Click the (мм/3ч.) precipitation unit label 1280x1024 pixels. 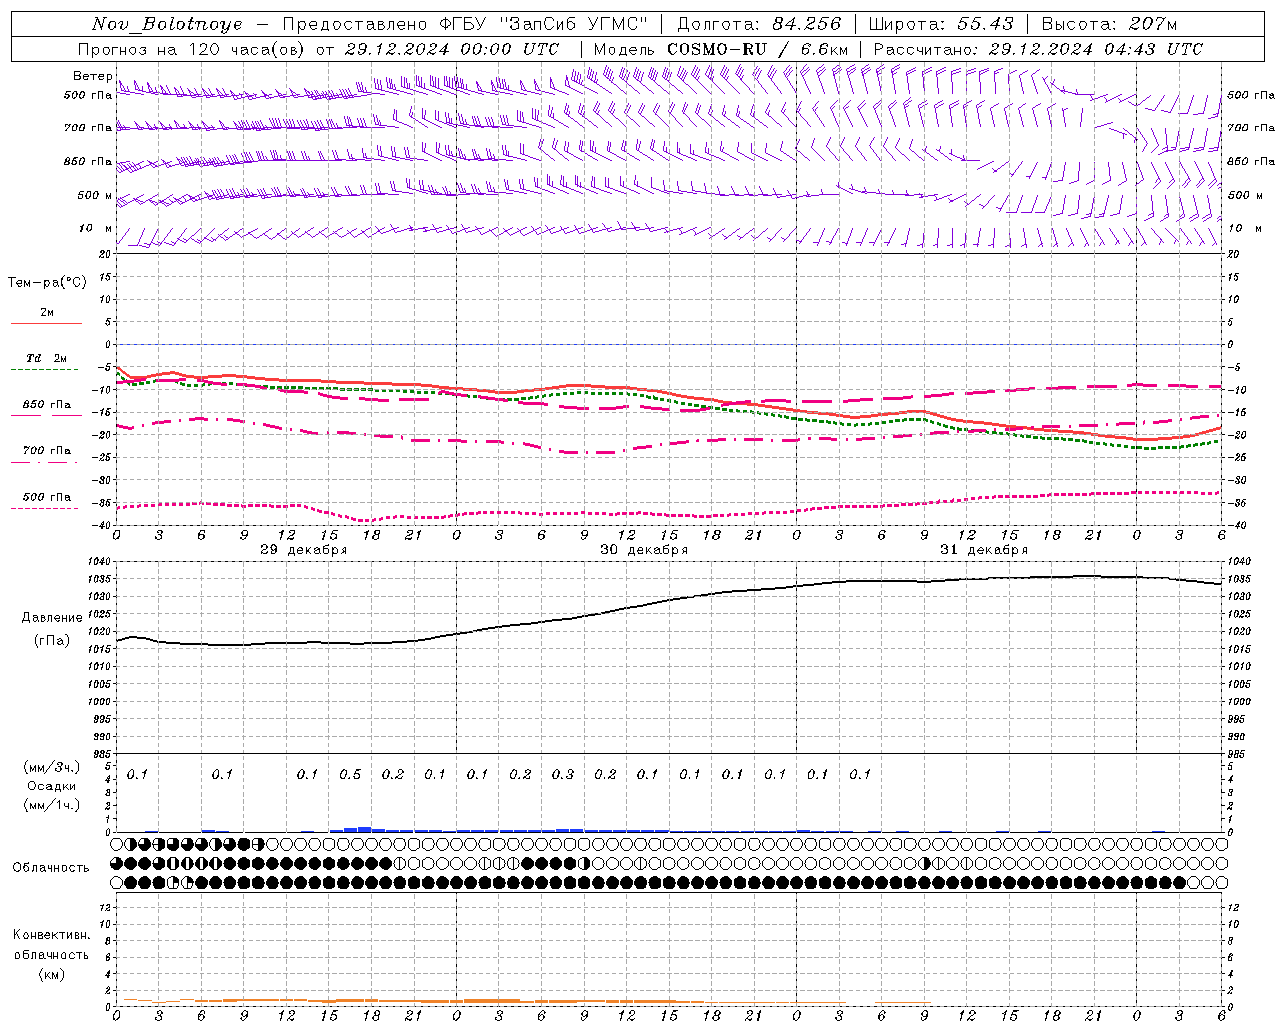click(x=52, y=768)
